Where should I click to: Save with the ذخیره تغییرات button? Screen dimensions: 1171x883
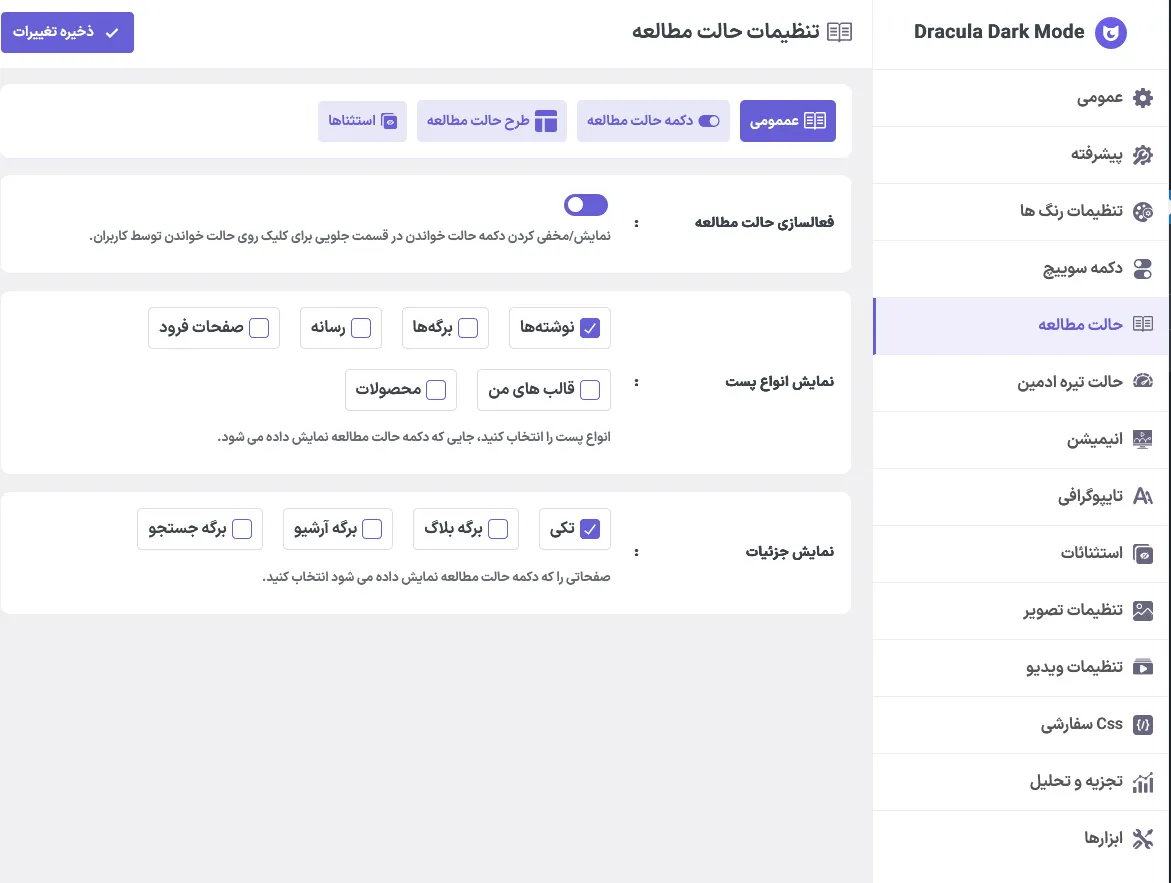(x=67, y=33)
